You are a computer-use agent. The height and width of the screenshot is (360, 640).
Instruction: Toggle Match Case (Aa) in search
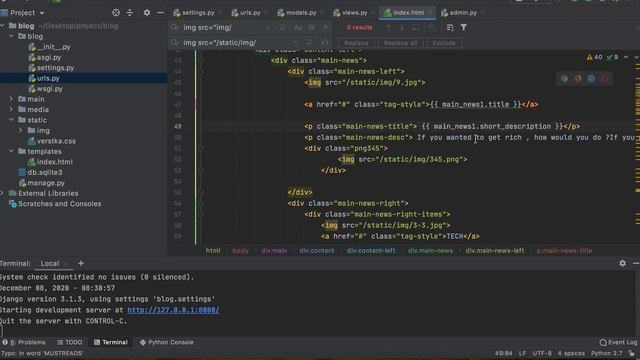coord(298,27)
